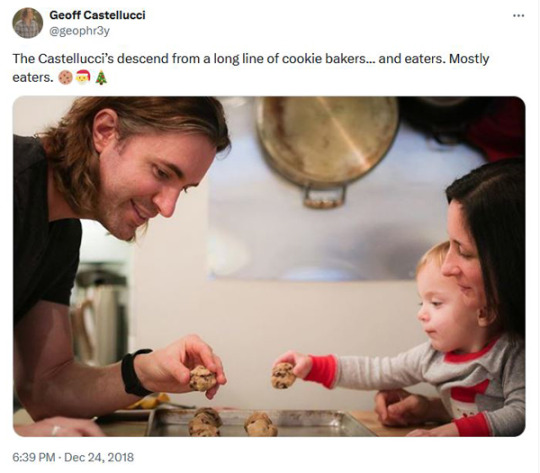The image size is (540, 473).
Task: Click the Christmas tree emoji
Action: [x=101, y=78]
